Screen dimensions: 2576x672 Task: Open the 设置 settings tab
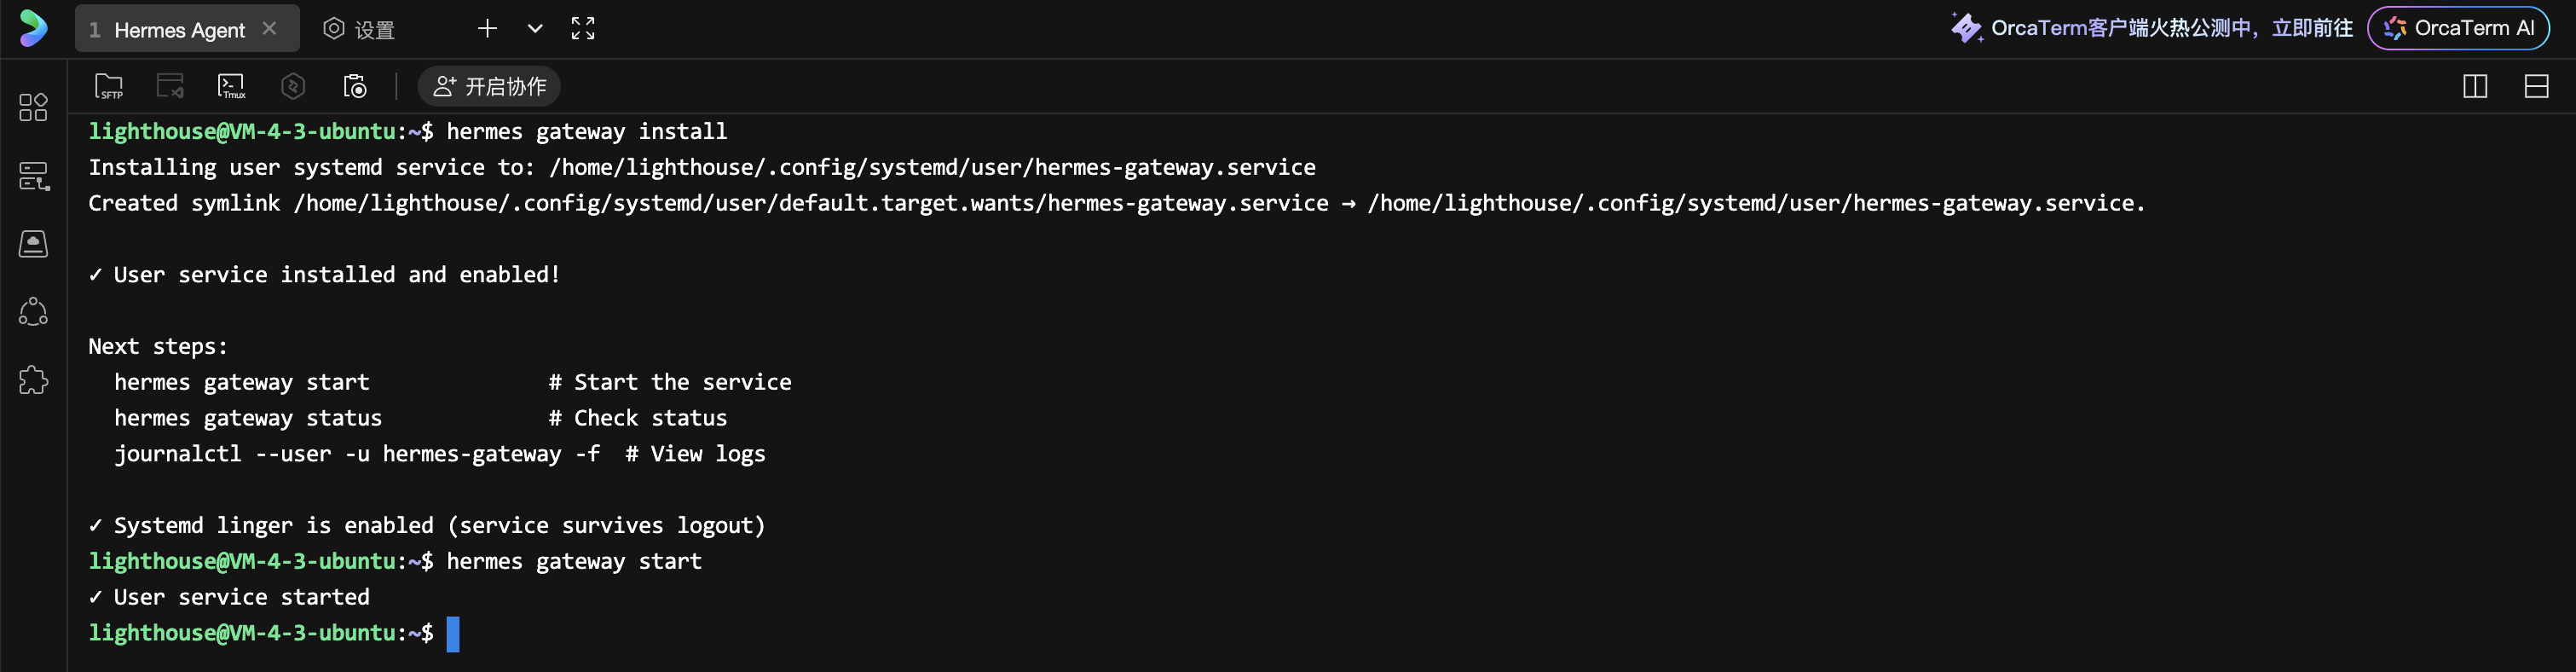[360, 30]
